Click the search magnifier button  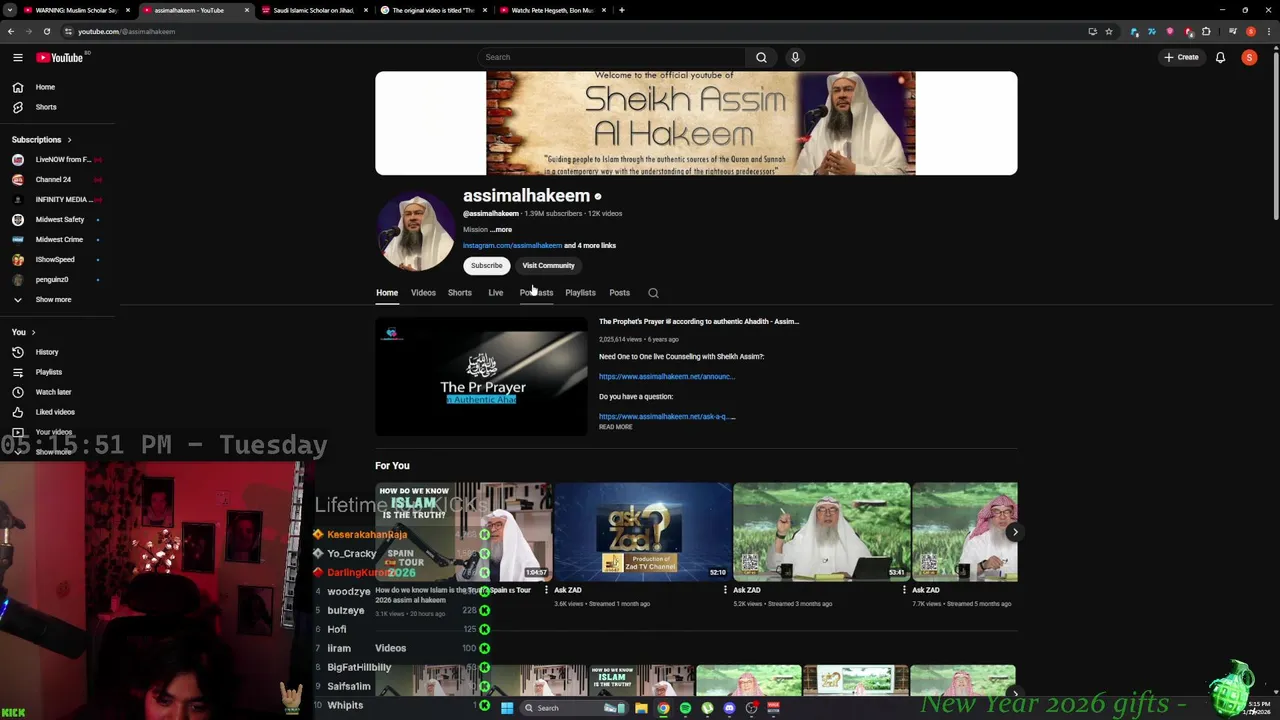click(x=761, y=57)
